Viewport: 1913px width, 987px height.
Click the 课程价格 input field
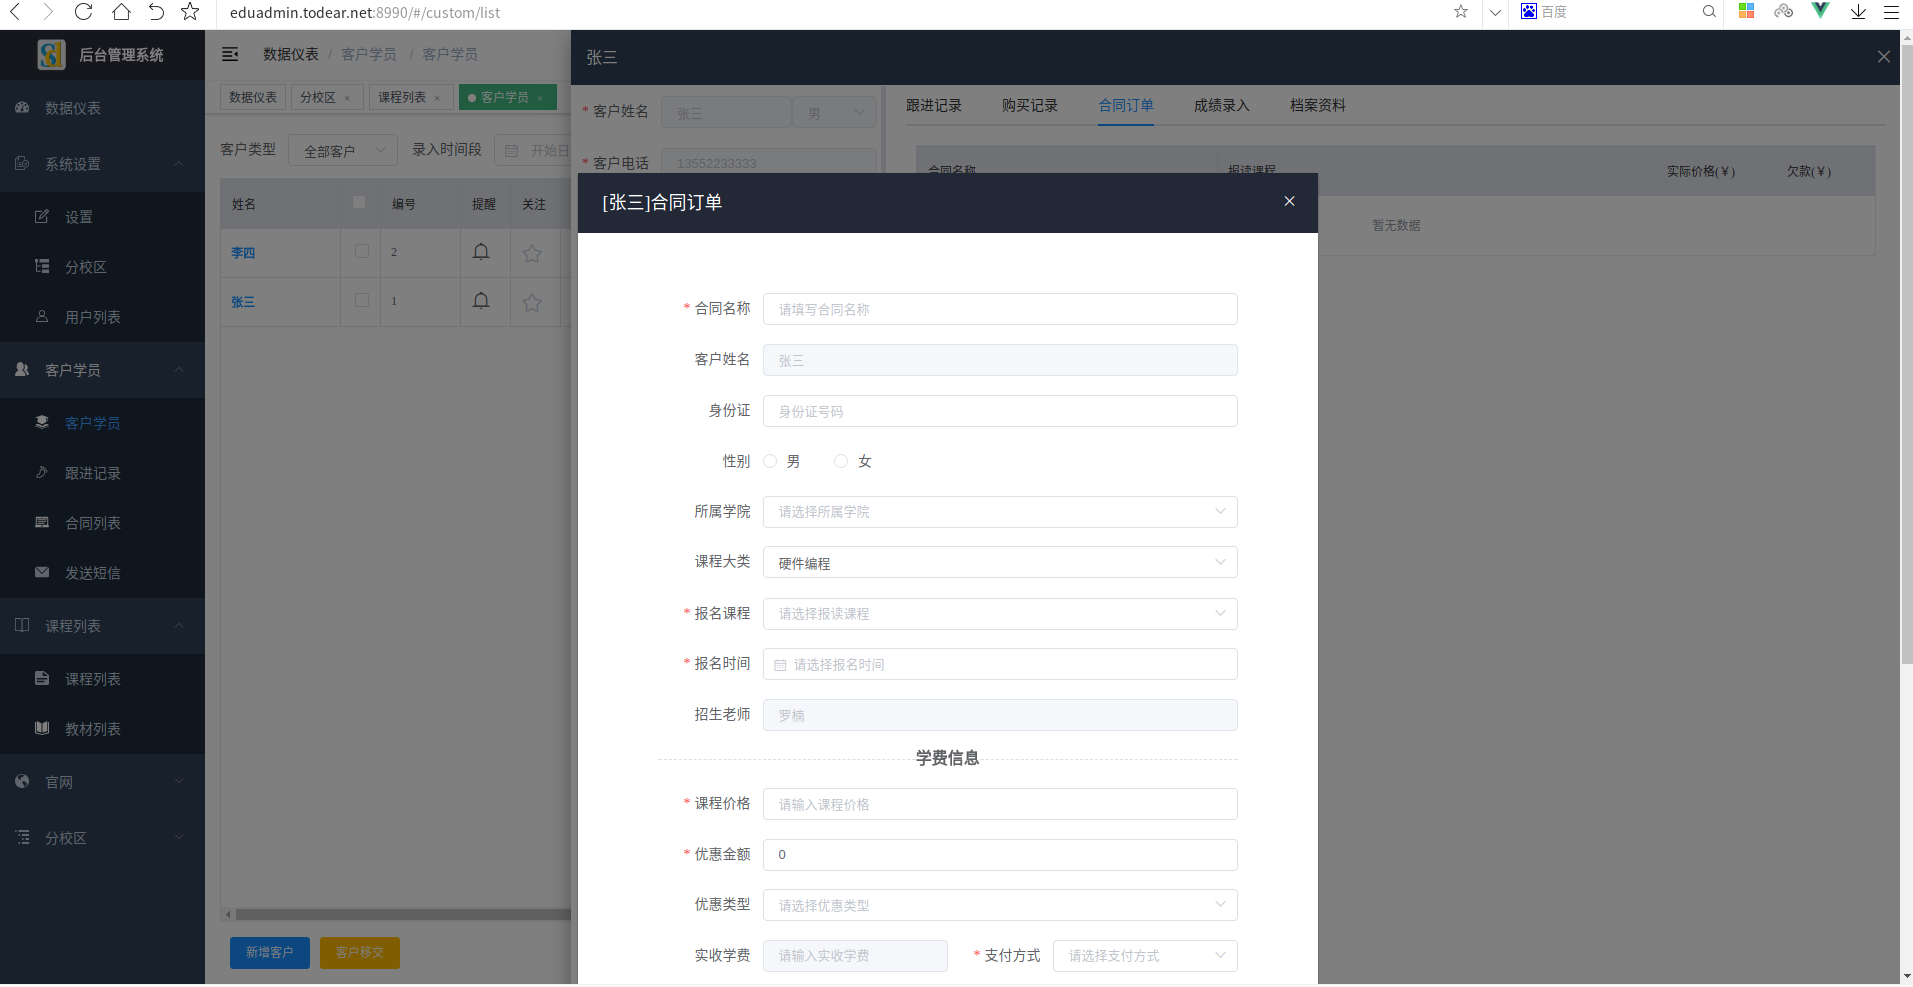(x=1000, y=804)
